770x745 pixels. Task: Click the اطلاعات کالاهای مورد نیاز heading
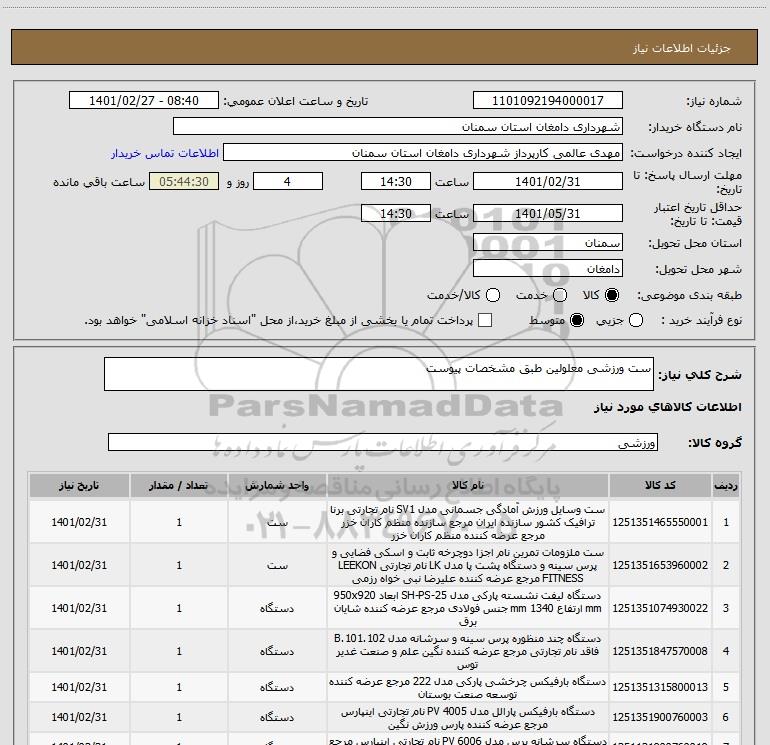point(667,407)
